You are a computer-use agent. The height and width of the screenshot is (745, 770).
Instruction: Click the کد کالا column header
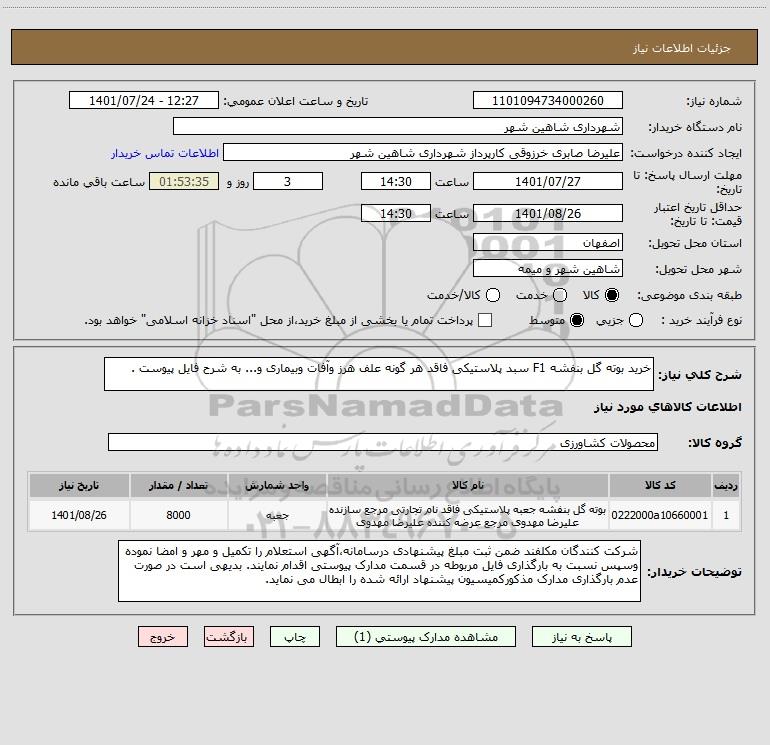[x=660, y=485]
